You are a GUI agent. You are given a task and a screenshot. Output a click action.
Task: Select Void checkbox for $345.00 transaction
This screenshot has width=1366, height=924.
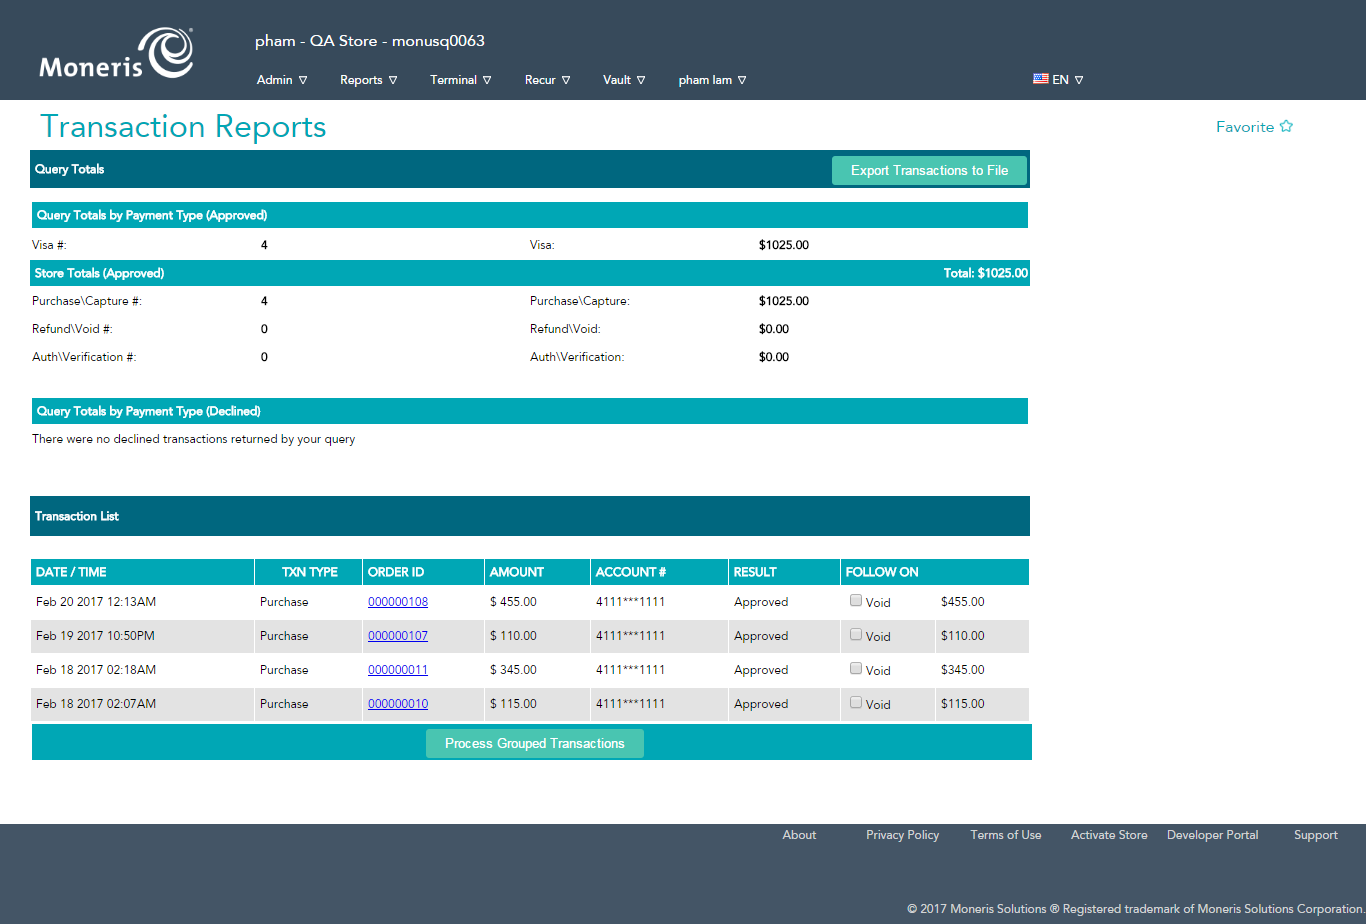[x=856, y=669]
